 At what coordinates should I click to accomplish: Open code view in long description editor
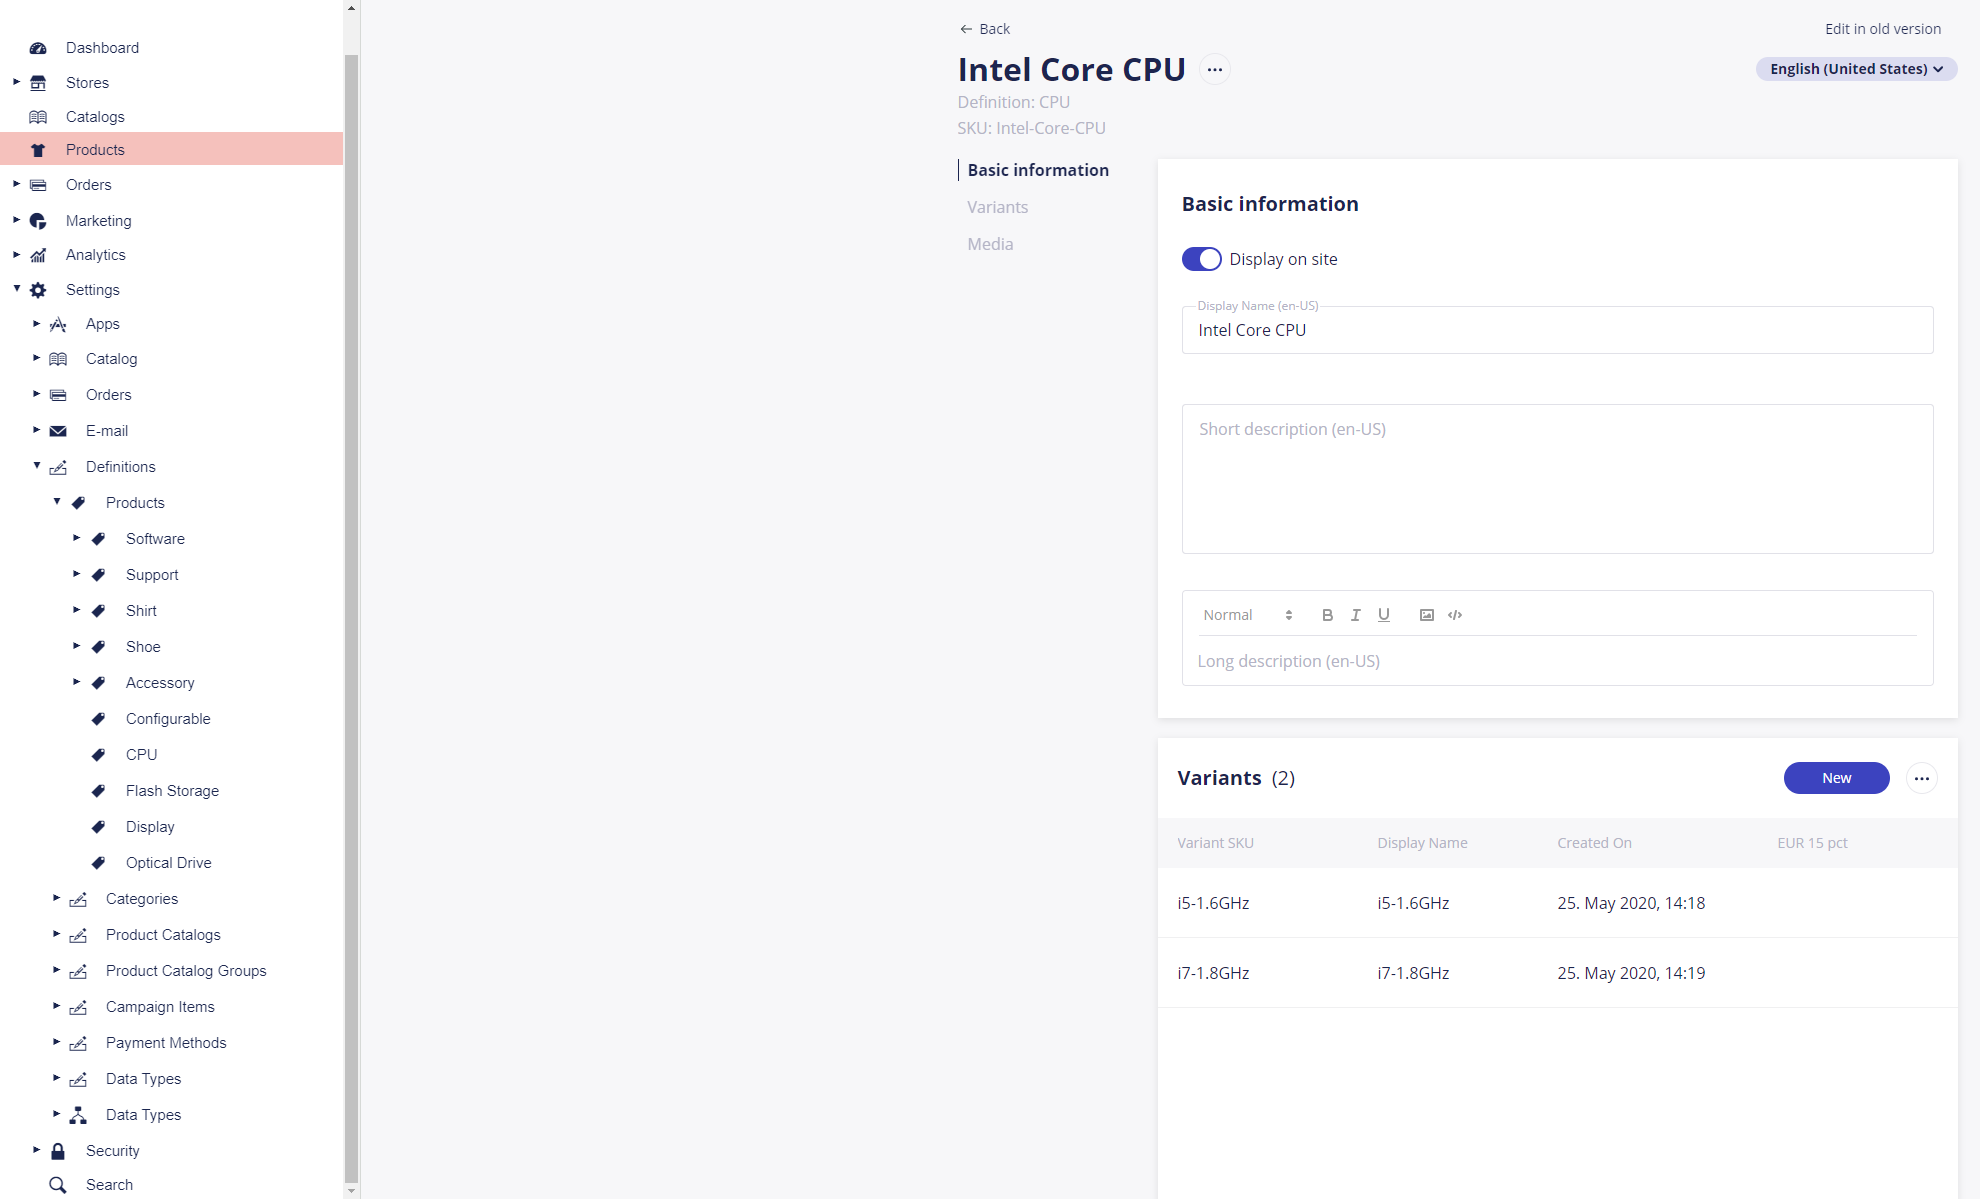pyautogui.click(x=1455, y=615)
